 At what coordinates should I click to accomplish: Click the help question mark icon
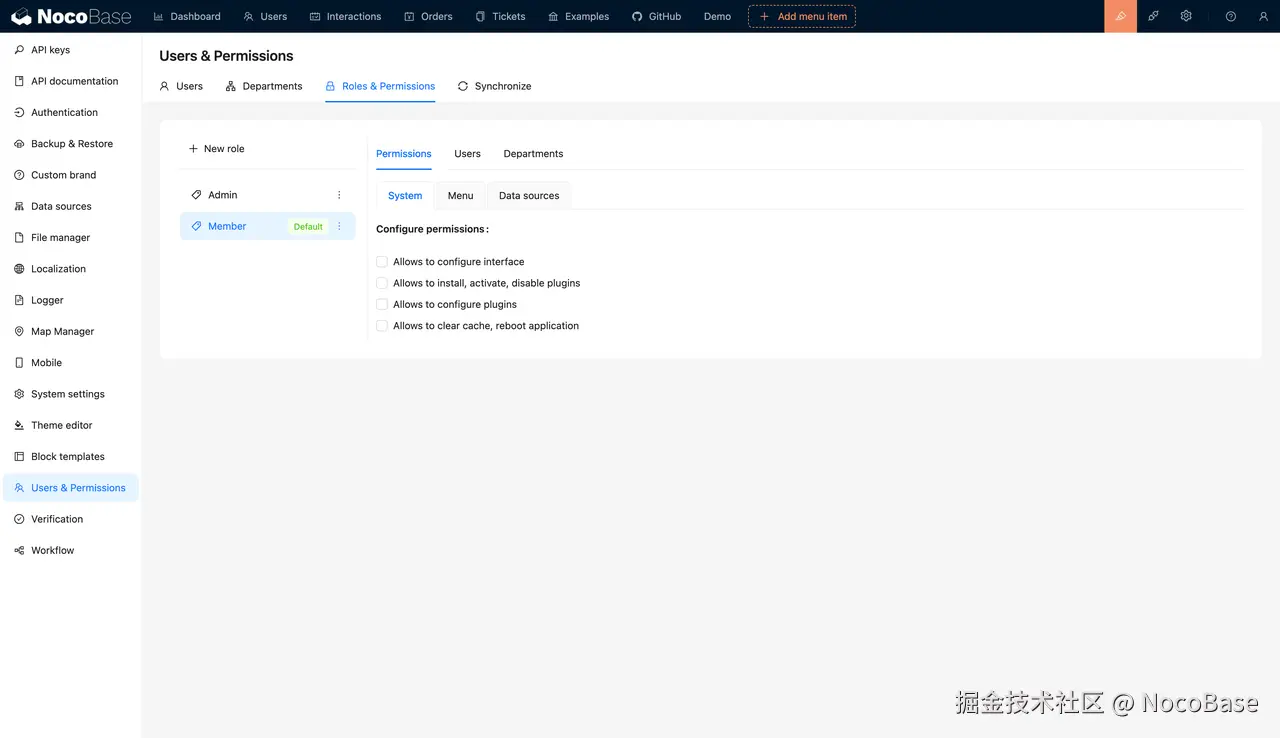(1230, 16)
